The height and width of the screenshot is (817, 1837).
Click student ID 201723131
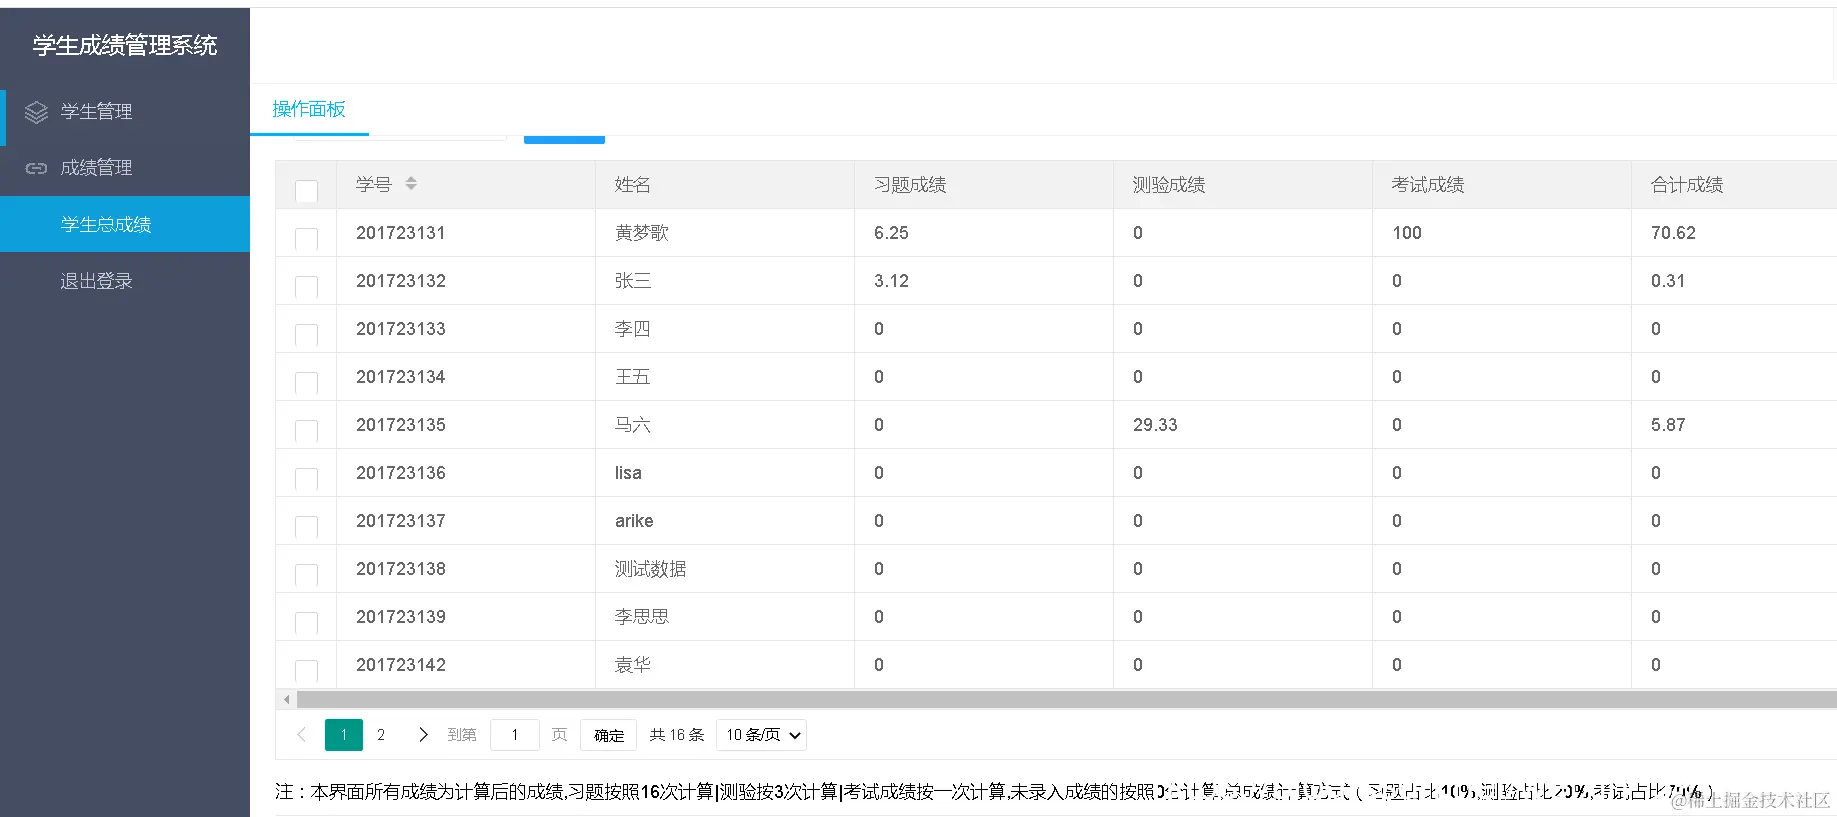point(401,233)
